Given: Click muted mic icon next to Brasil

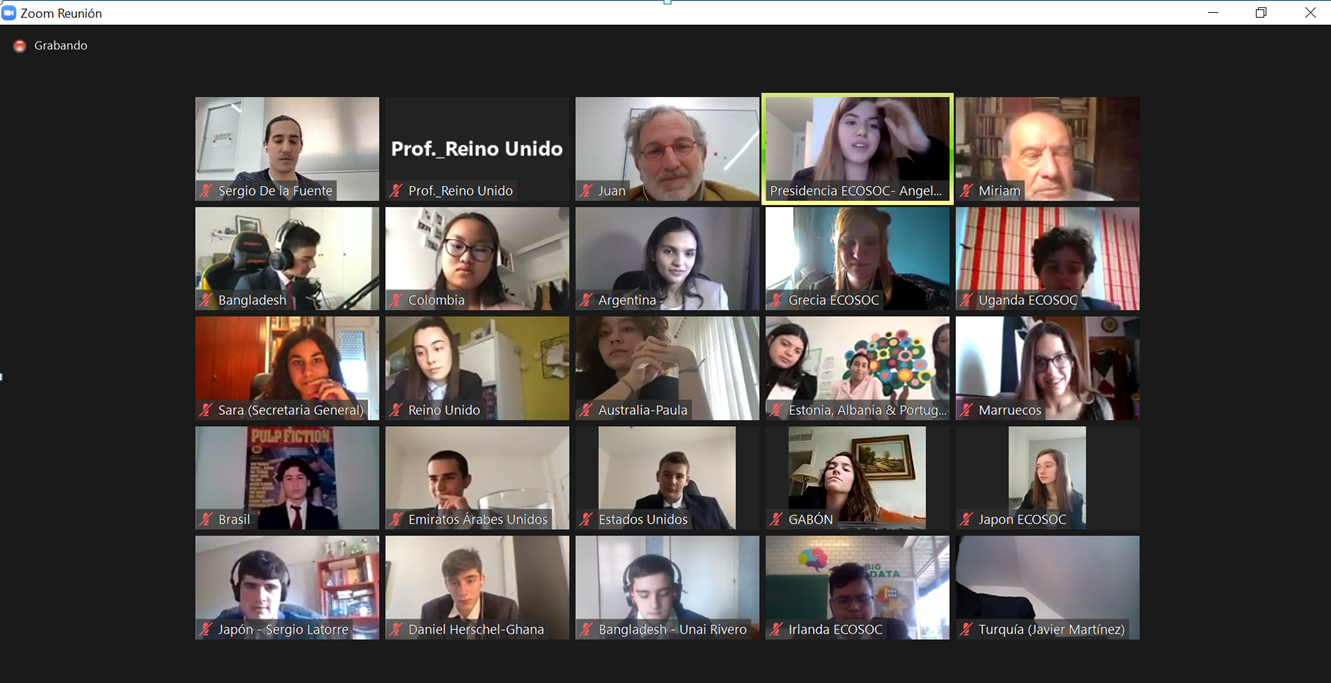Looking at the screenshot, I should 206,519.
